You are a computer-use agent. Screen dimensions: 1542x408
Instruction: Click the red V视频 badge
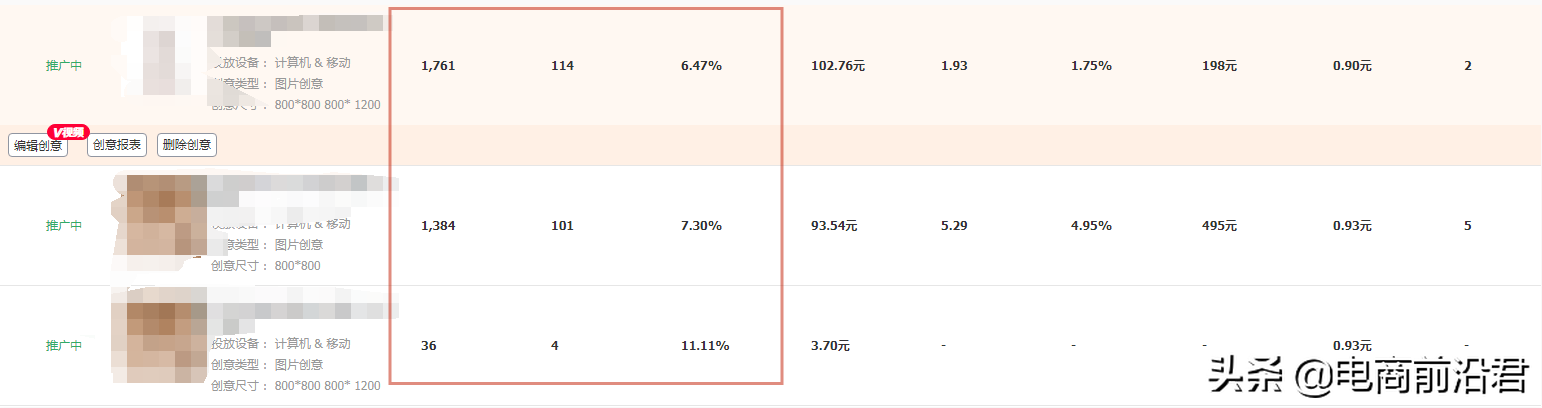[x=69, y=131]
